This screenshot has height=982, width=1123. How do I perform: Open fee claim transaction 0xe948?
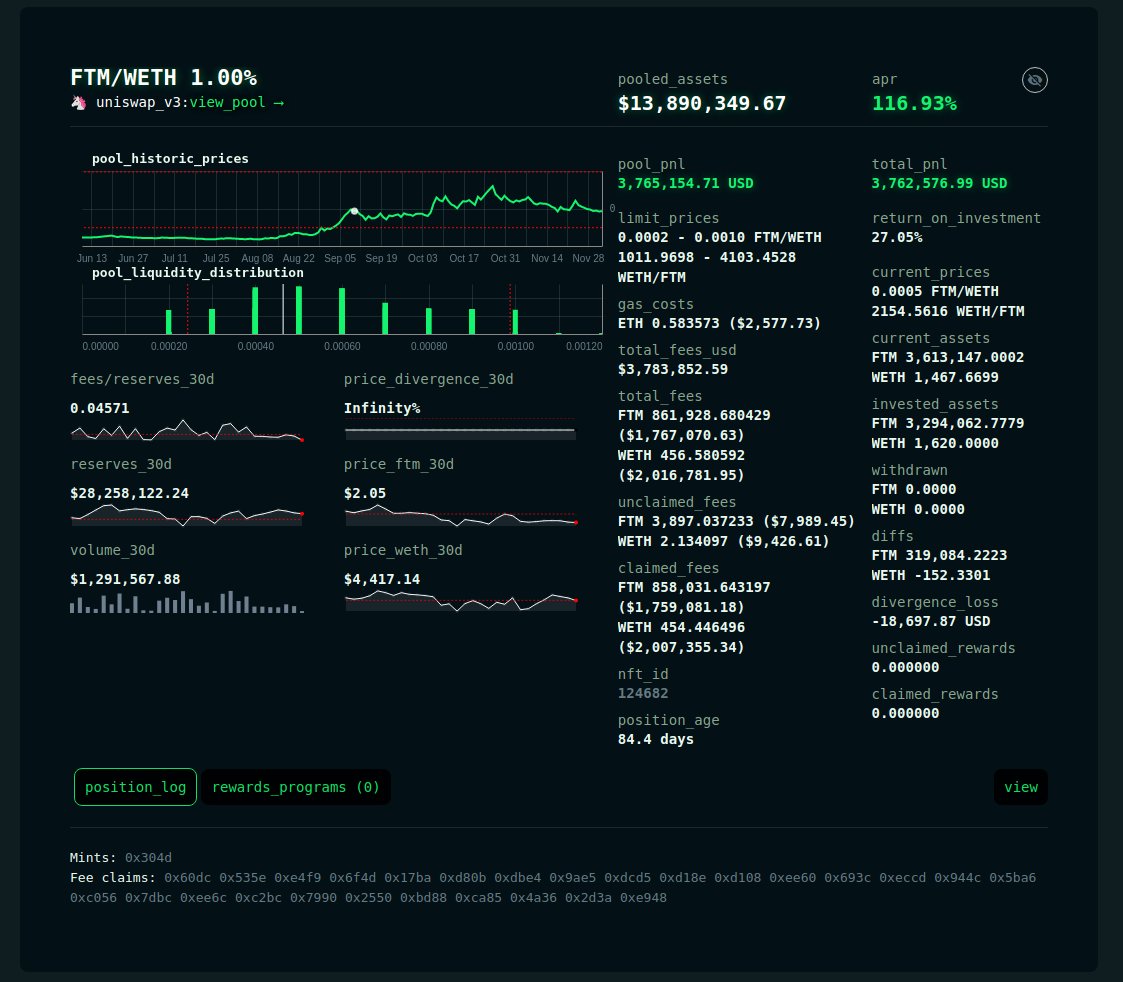click(x=643, y=897)
